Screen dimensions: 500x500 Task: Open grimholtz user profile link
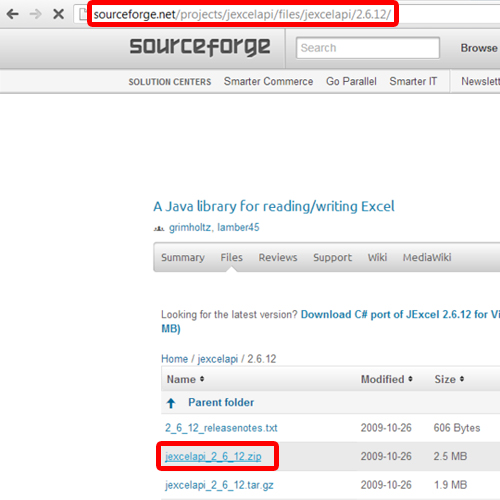190,228
